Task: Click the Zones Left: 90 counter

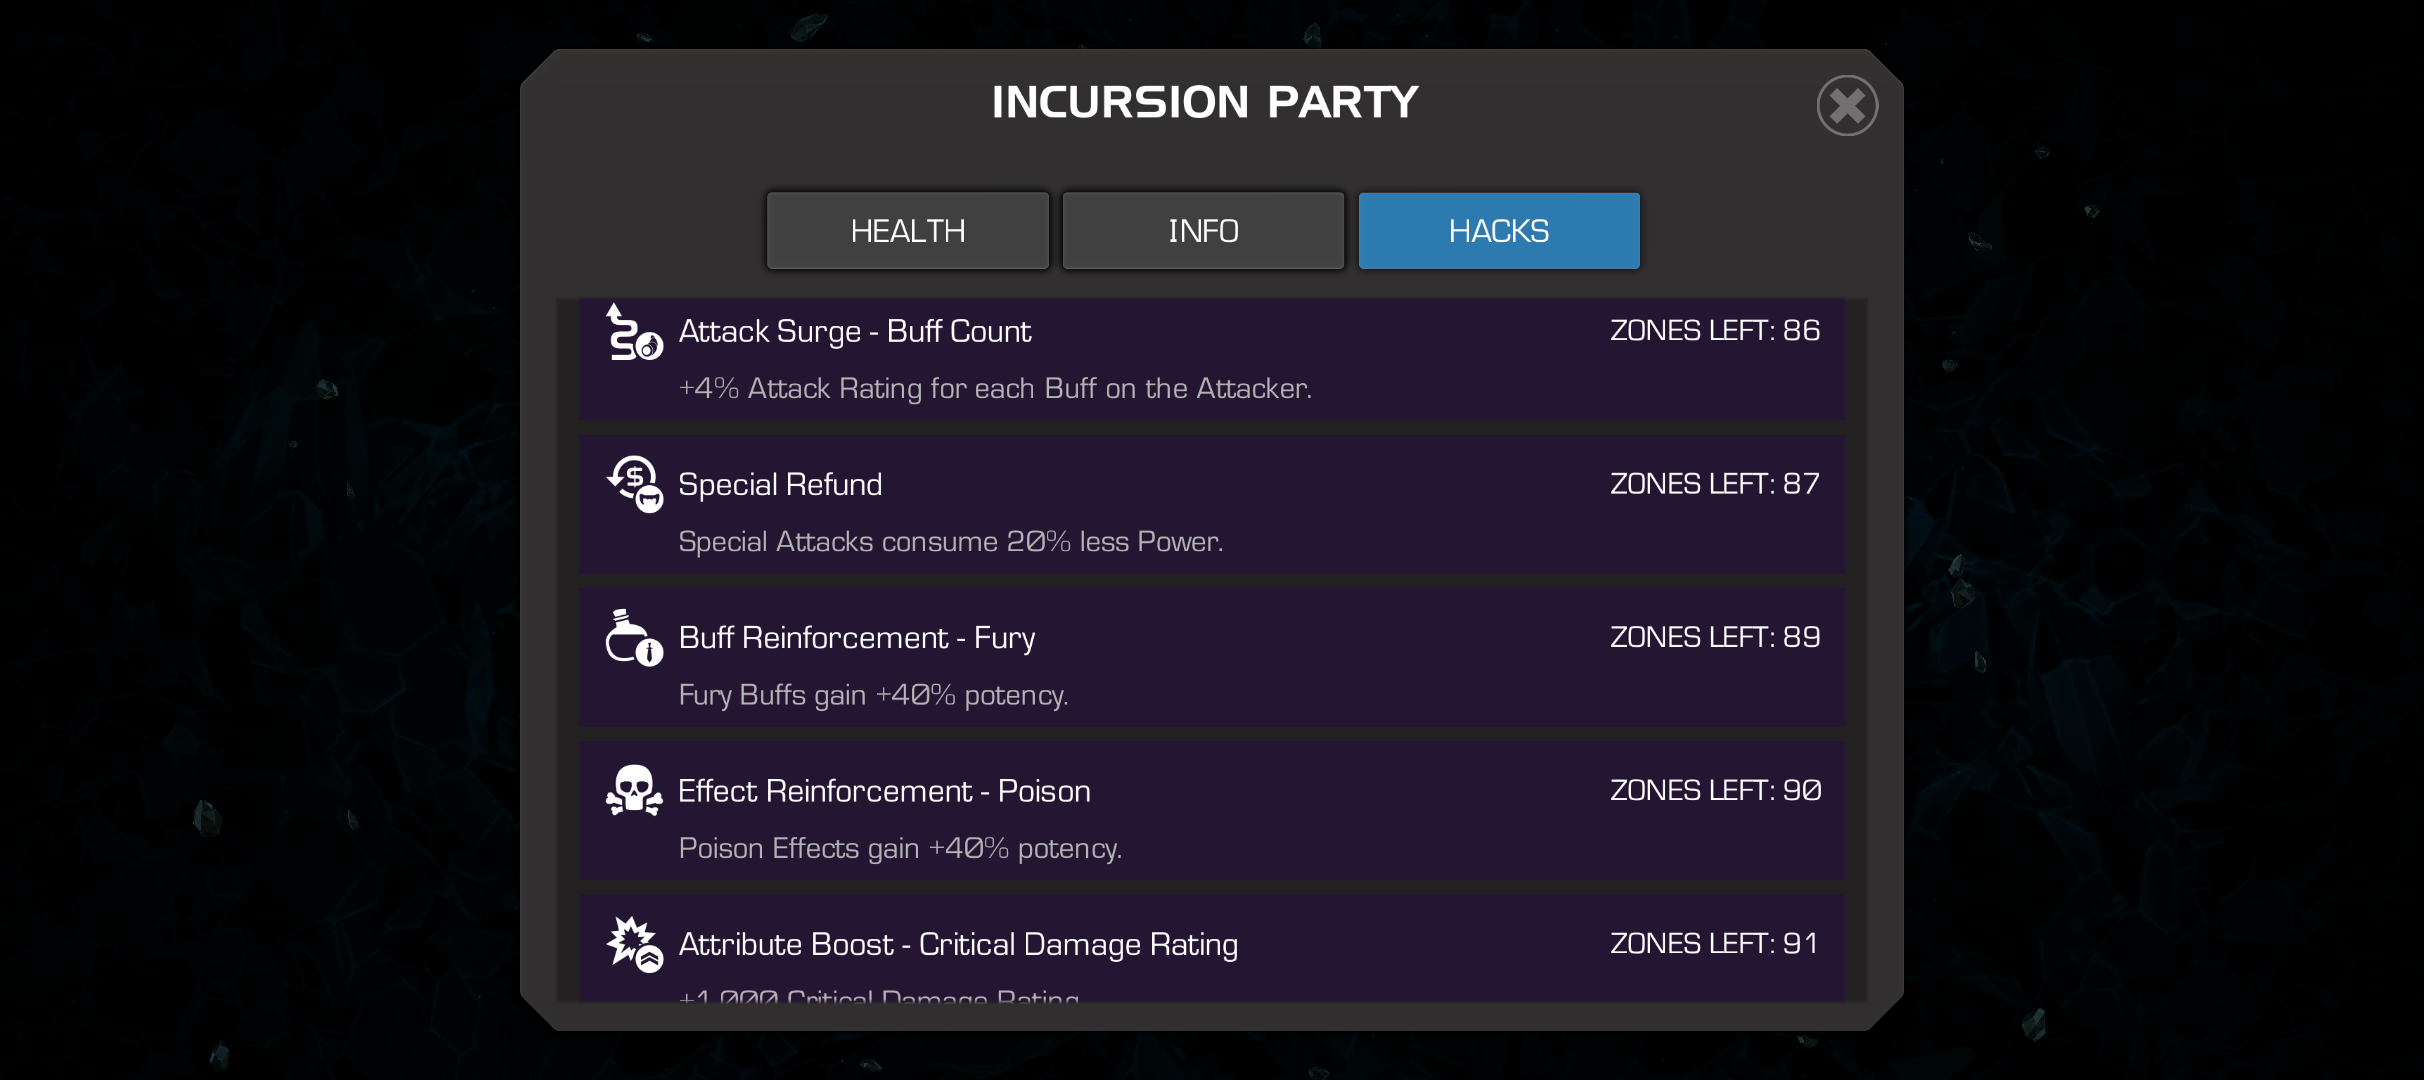Action: [x=1715, y=790]
